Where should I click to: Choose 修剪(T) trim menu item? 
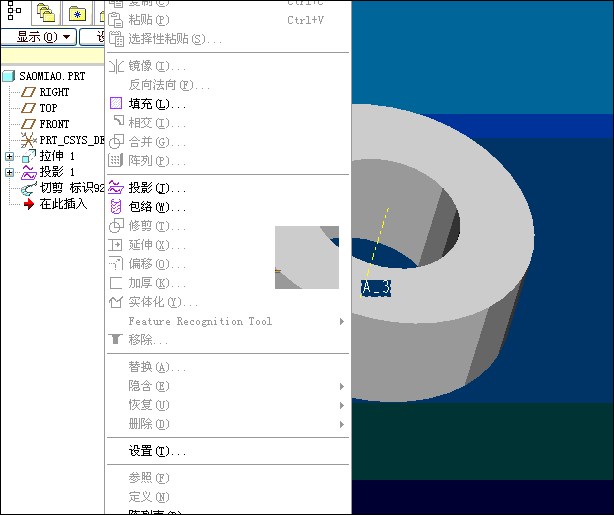click(228, 226)
